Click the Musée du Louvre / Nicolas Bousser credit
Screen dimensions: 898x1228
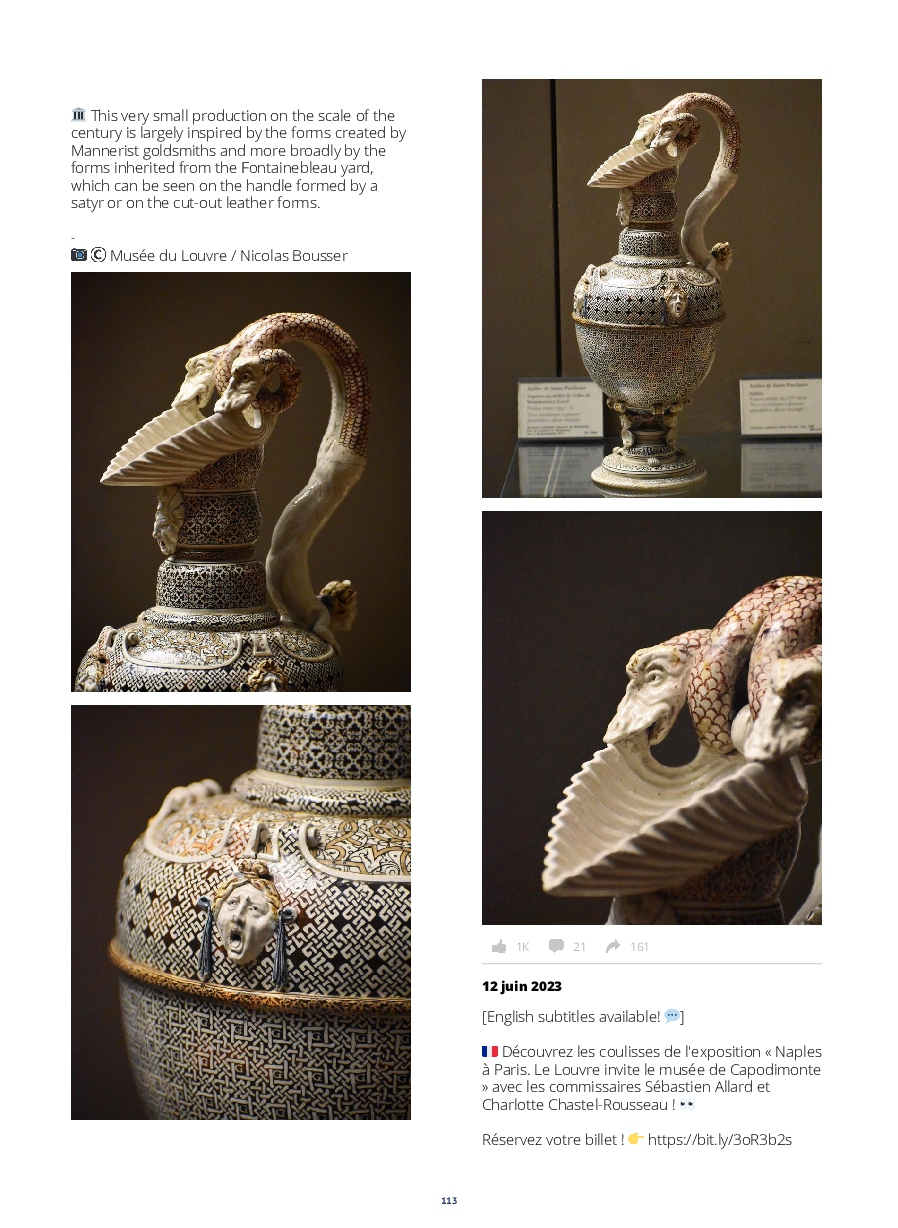(x=229, y=256)
